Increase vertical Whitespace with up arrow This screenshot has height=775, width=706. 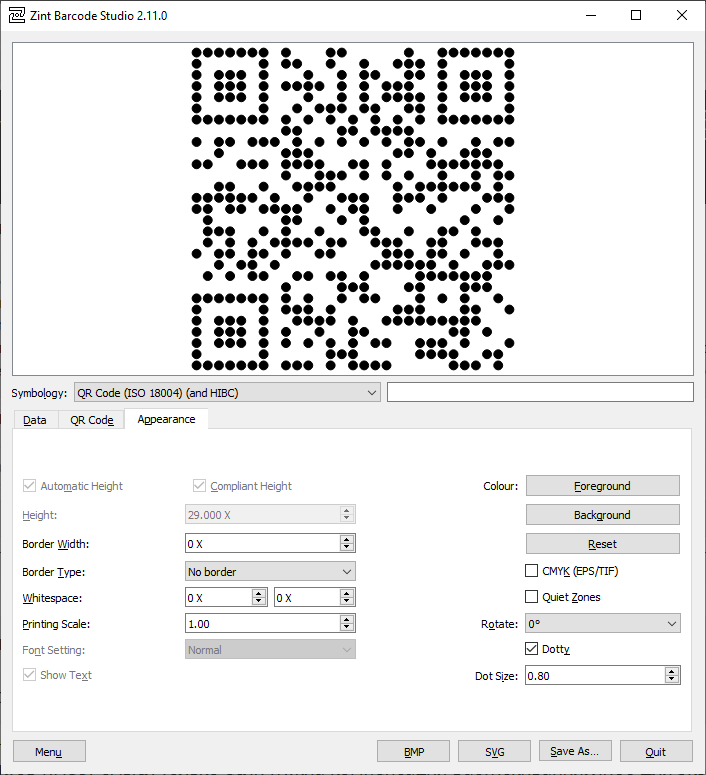click(347, 594)
